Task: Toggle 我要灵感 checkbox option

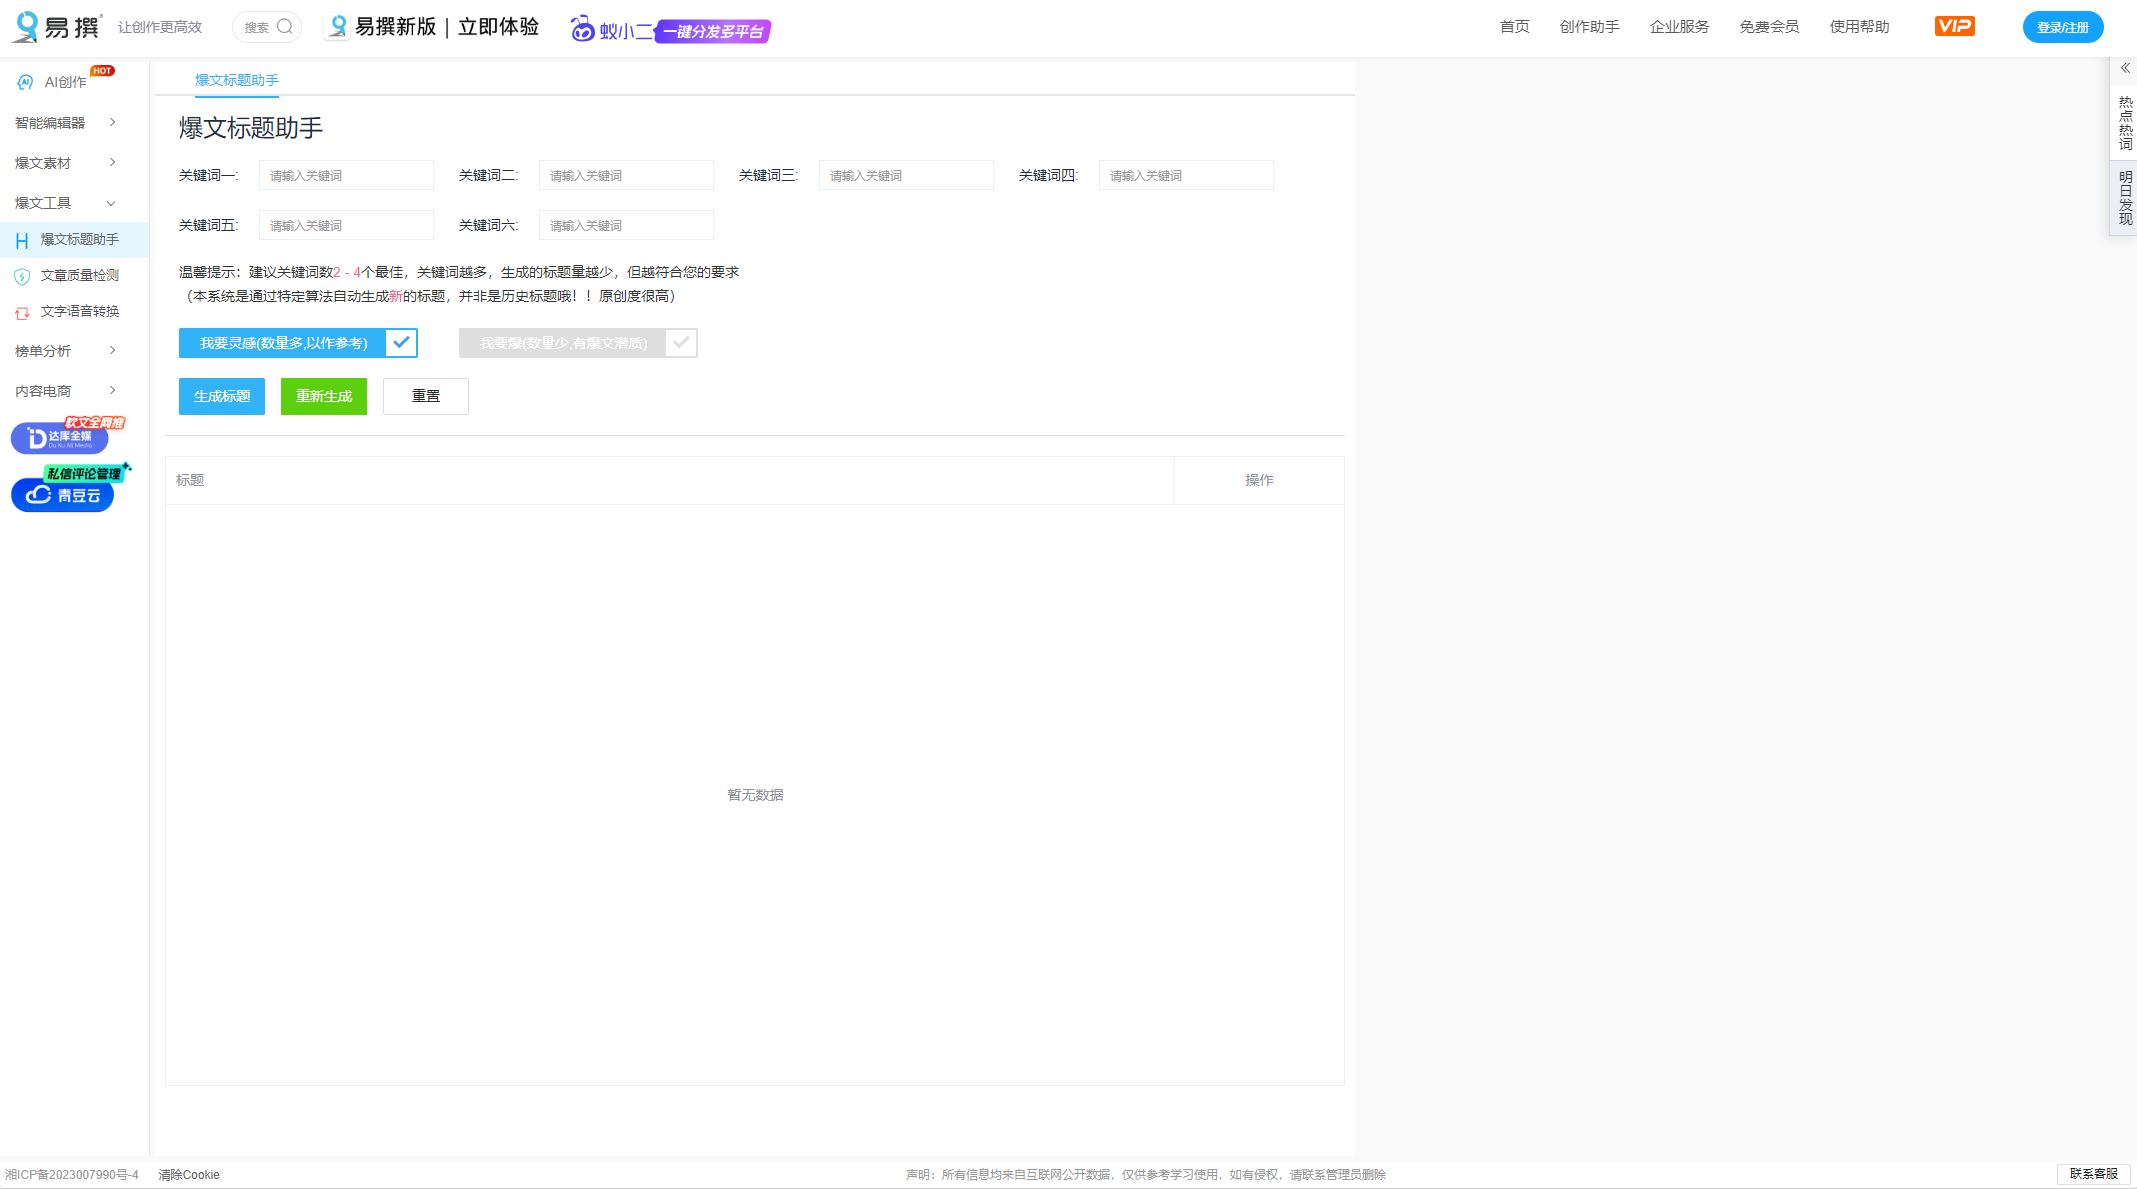Action: click(x=401, y=343)
